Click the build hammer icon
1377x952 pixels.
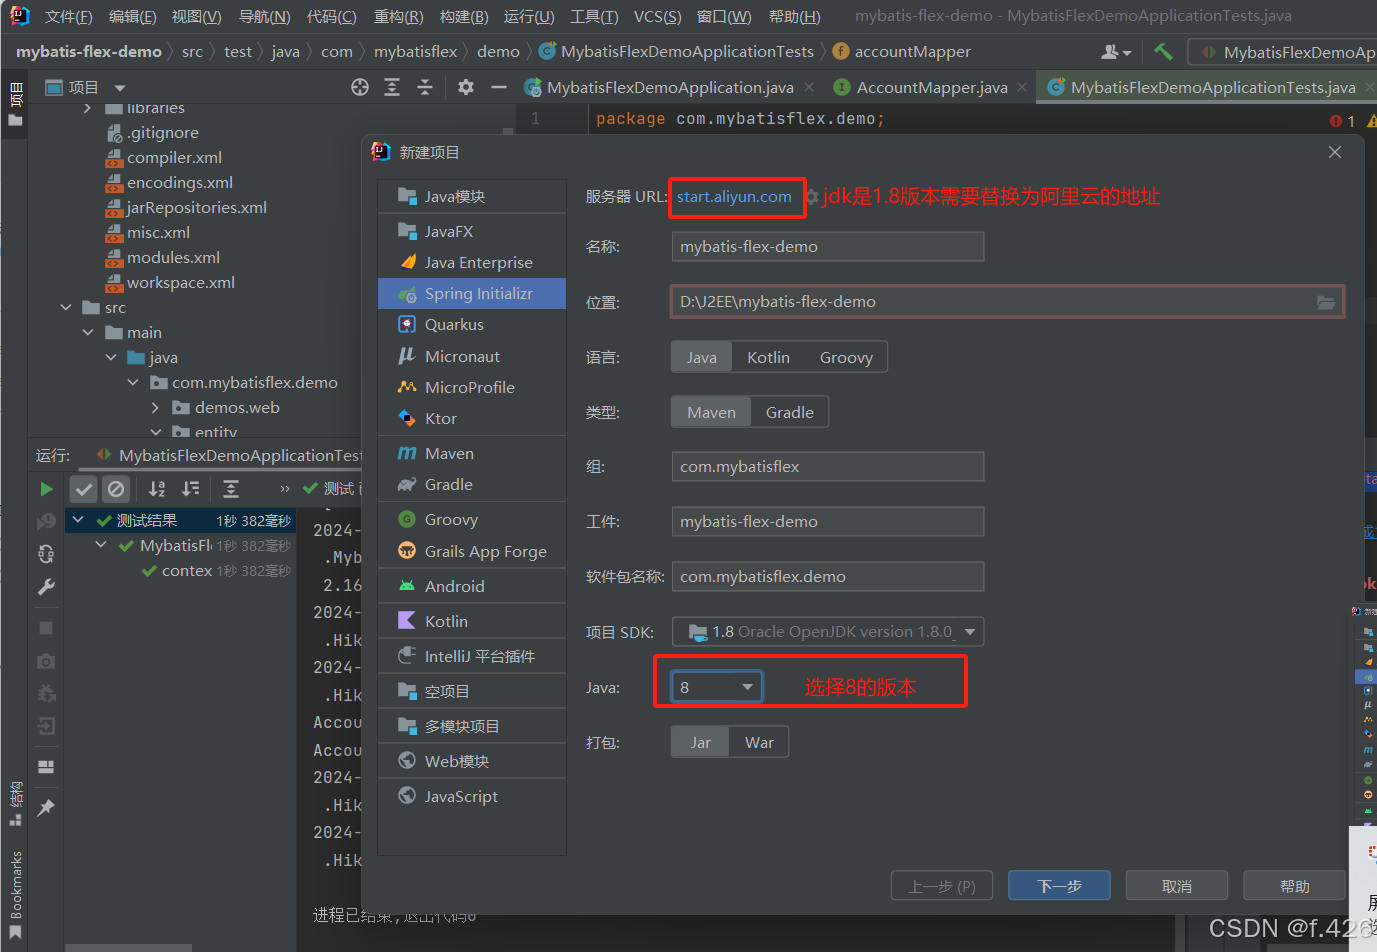coord(1163,52)
